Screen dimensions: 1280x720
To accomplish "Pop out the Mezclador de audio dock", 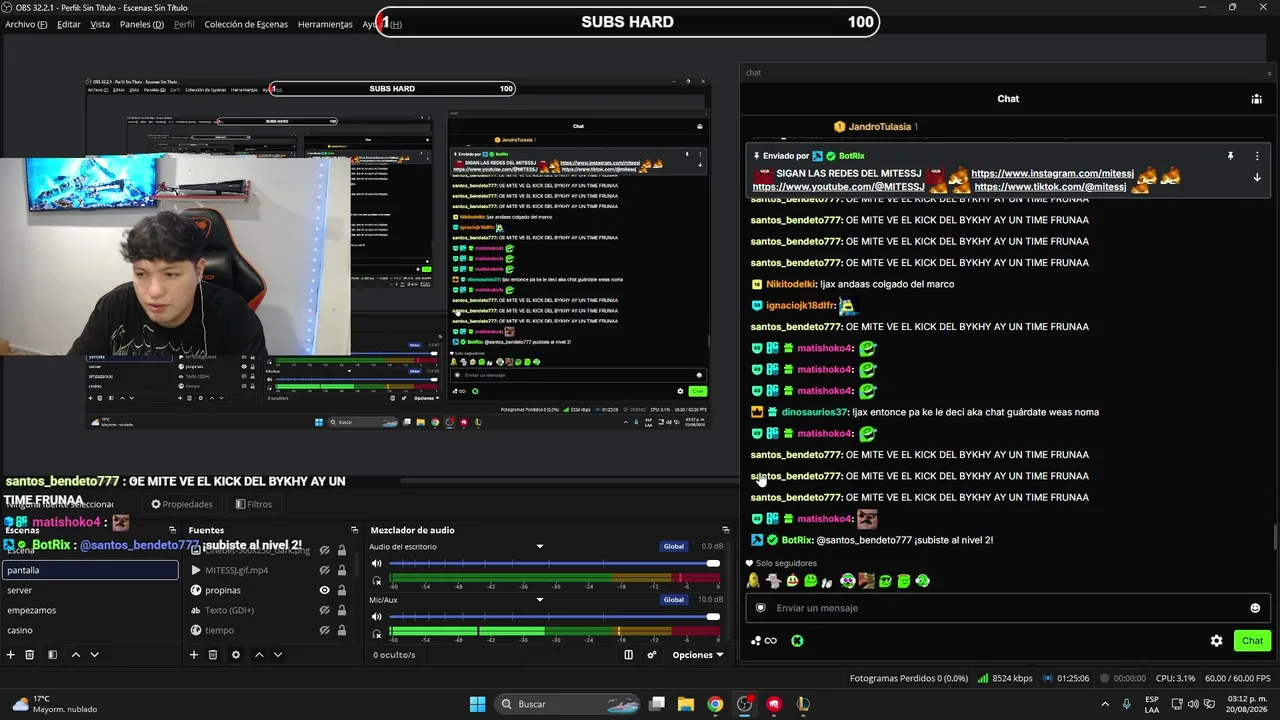I will tap(726, 530).
